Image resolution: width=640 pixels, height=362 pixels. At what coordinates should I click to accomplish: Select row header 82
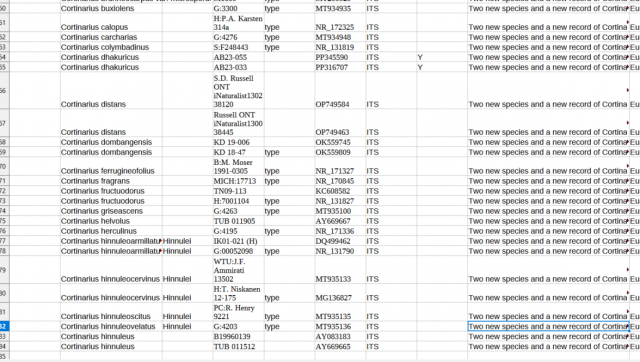point(4,326)
